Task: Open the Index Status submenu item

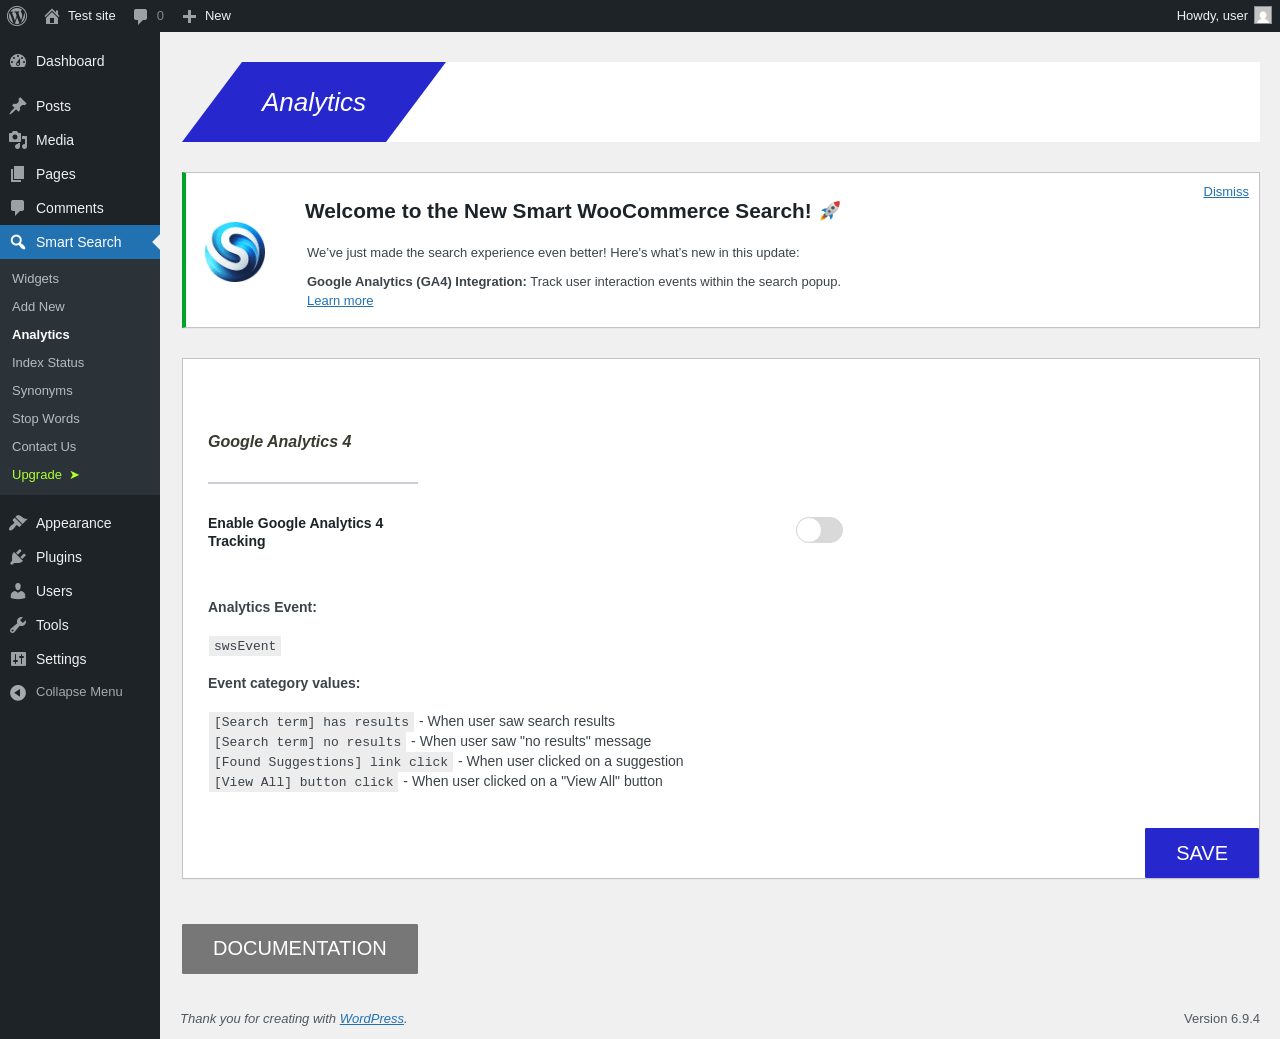Action: click(48, 363)
